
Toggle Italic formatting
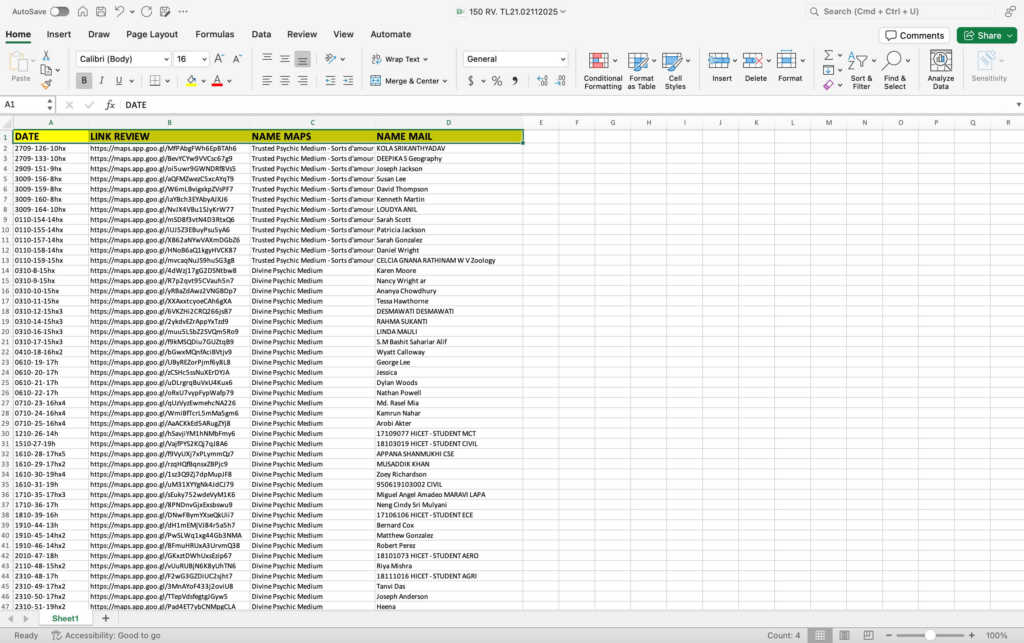(102, 81)
